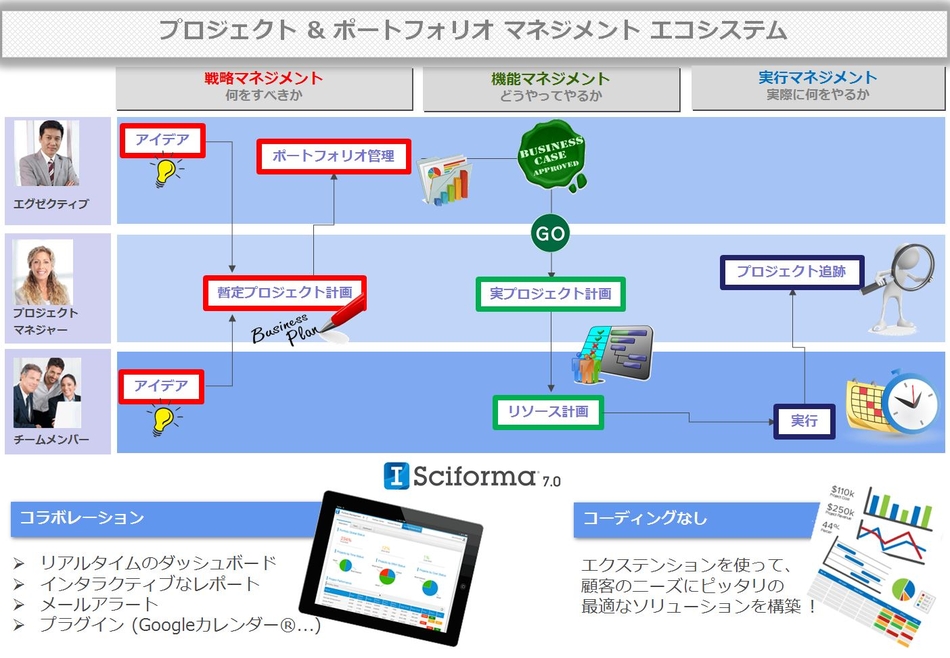Click the プロジェクト追跡 box
The height and width of the screenshot is (658, 950).
791,272
